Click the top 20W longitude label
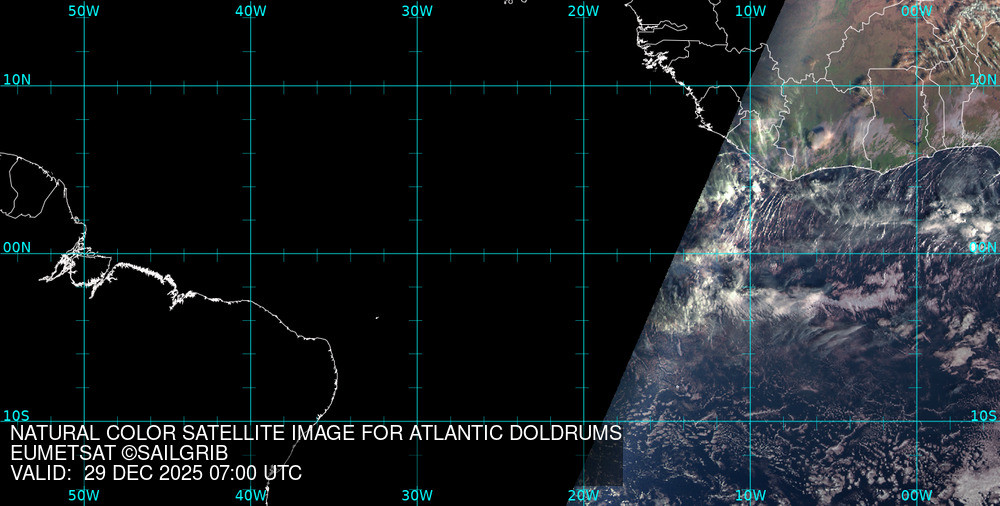This screenshot has height=506, width=1000. pyautogui.click(x=583, y=10)
